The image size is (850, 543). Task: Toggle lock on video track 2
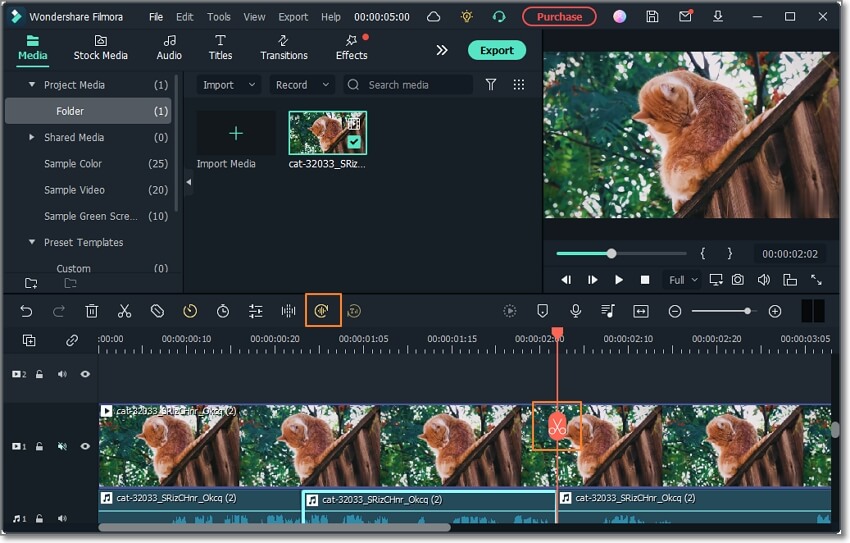(40, 374)
